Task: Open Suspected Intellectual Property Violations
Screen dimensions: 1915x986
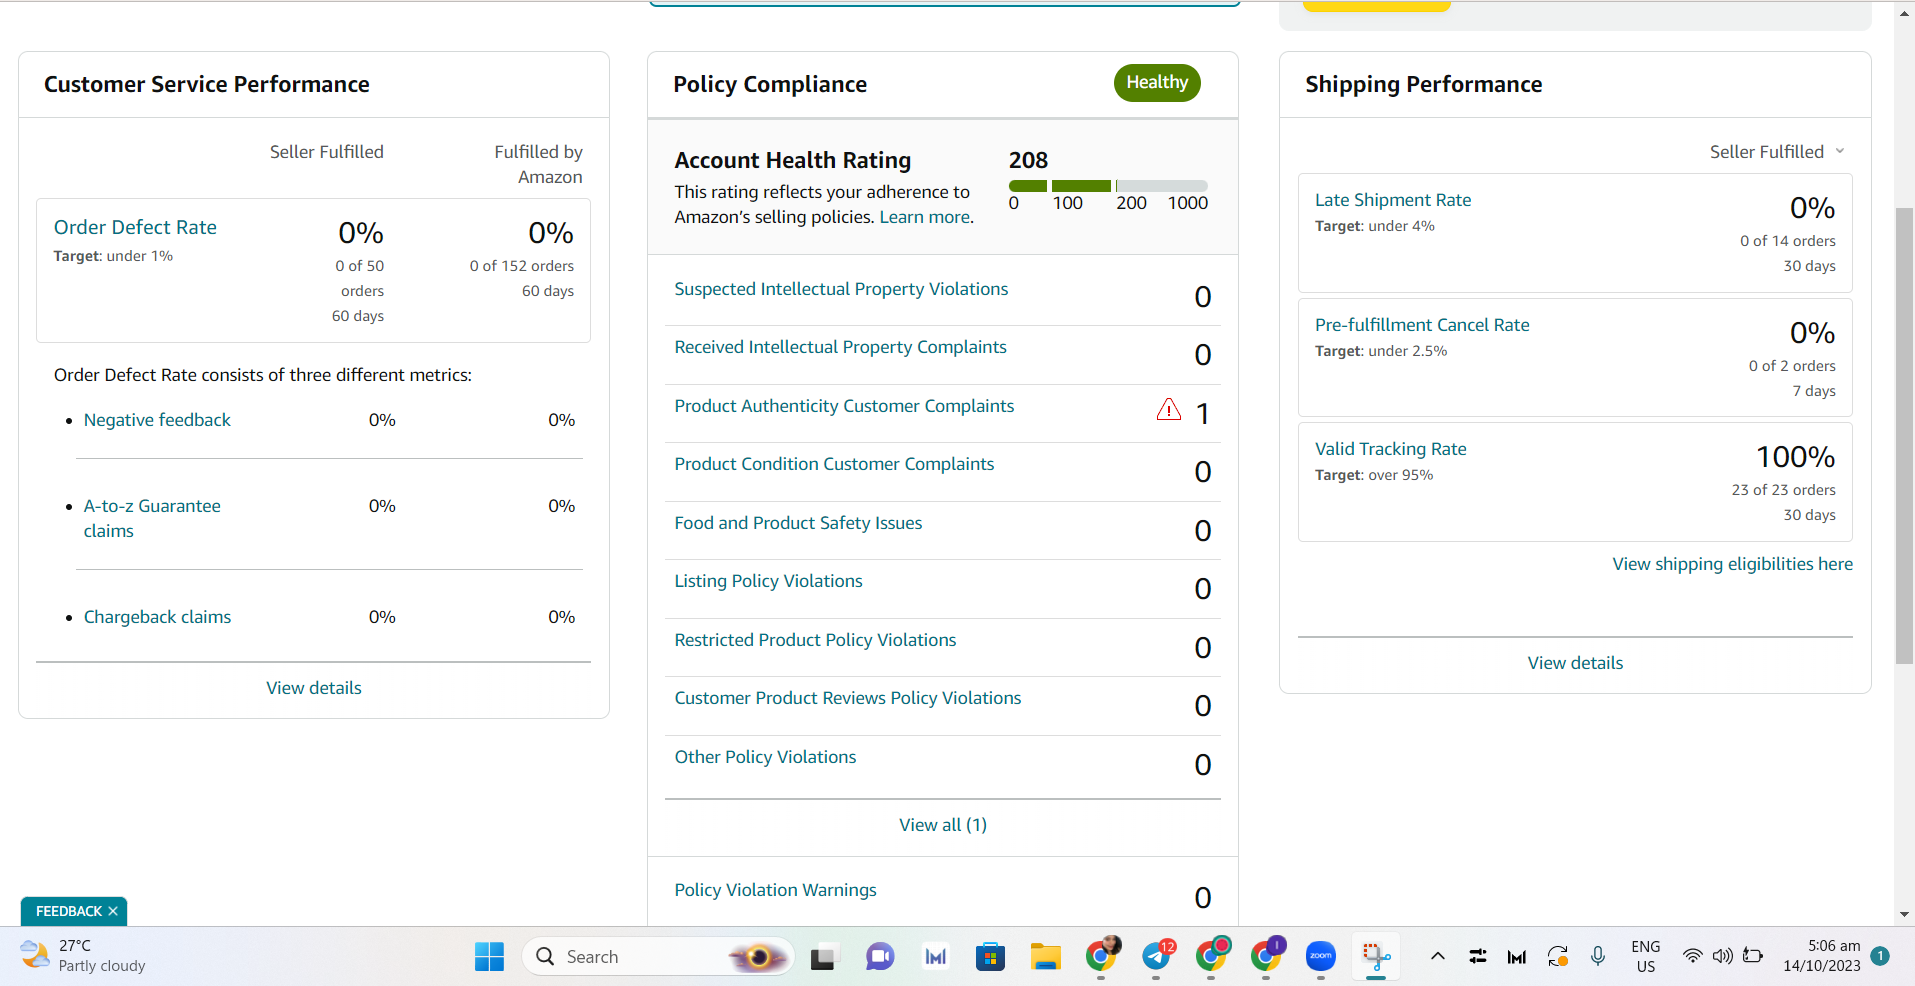Action: click(841, 289)
